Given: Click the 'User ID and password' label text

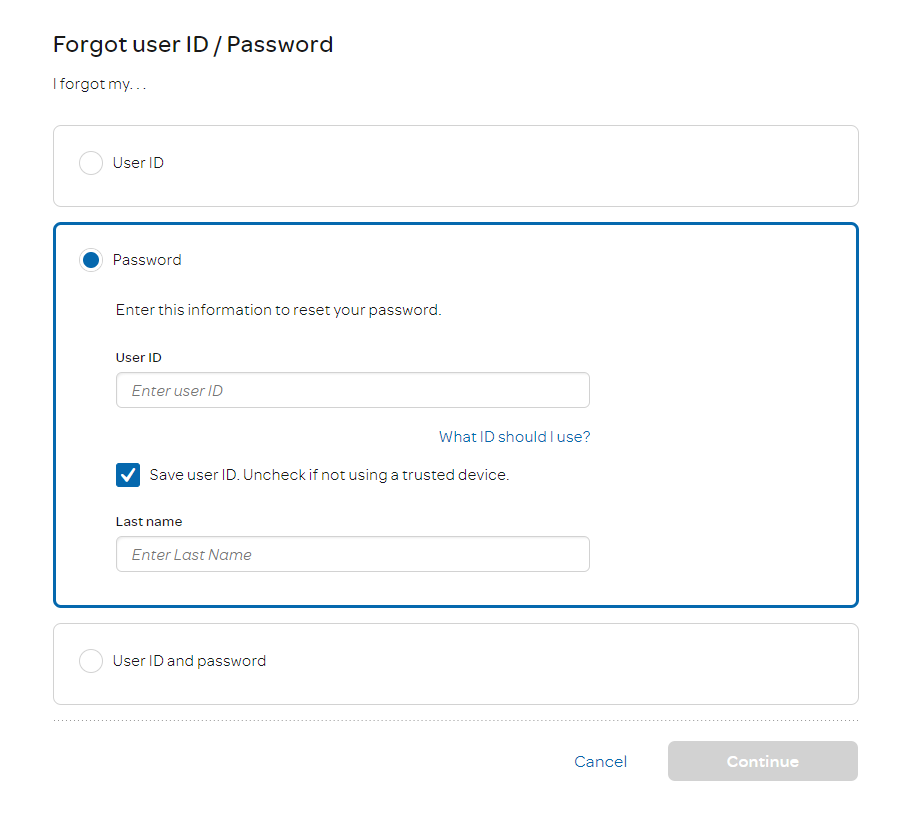Looking at the screenshot, I should point(189,661).
